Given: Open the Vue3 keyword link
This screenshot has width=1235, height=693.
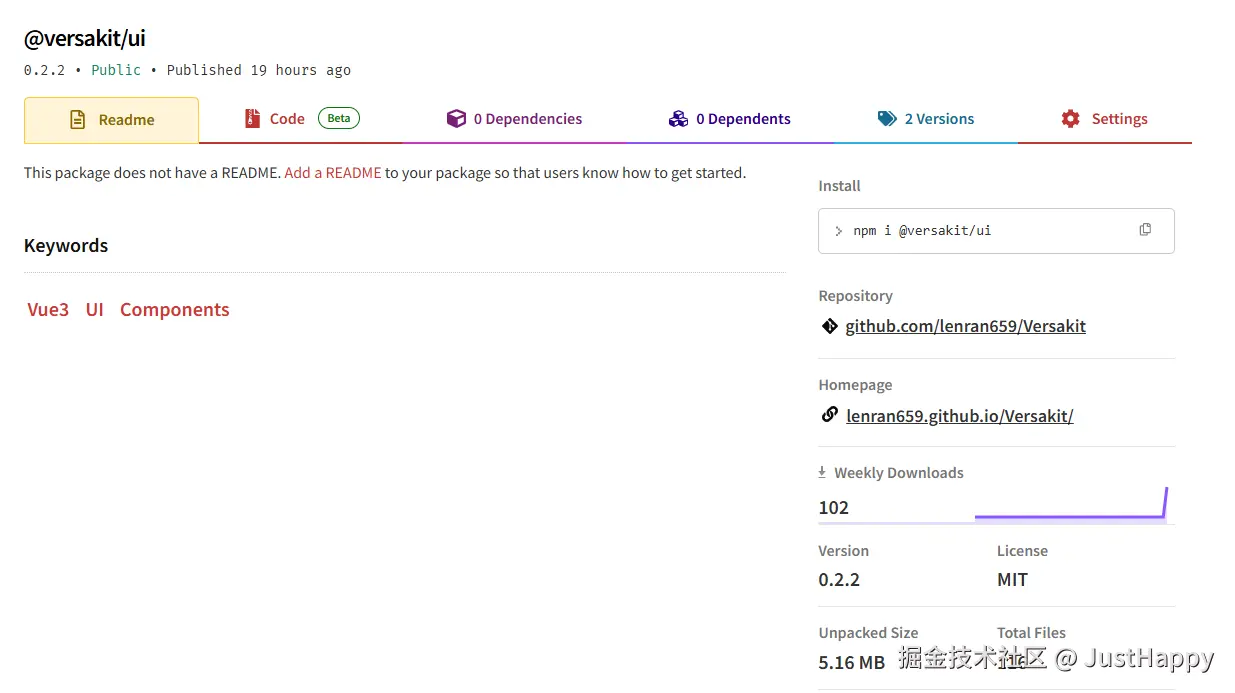Looking at the screenshot, I should point(48,310).
